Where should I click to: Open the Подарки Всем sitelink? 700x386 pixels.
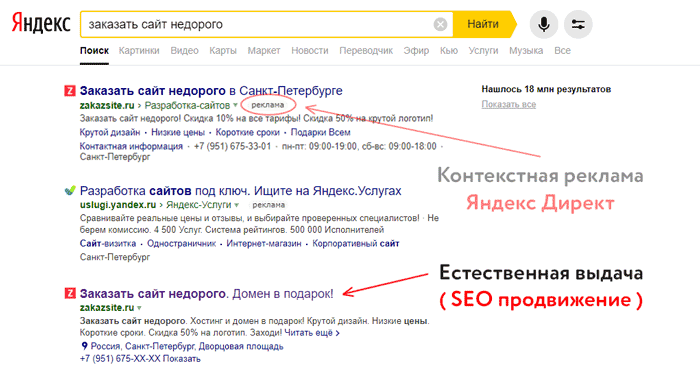pos(321,133)
